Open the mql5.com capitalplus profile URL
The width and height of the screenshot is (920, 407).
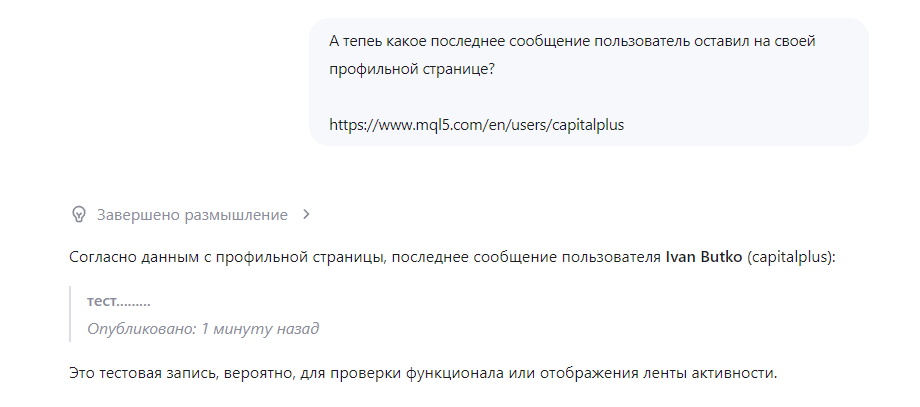[x=476, y=124]
